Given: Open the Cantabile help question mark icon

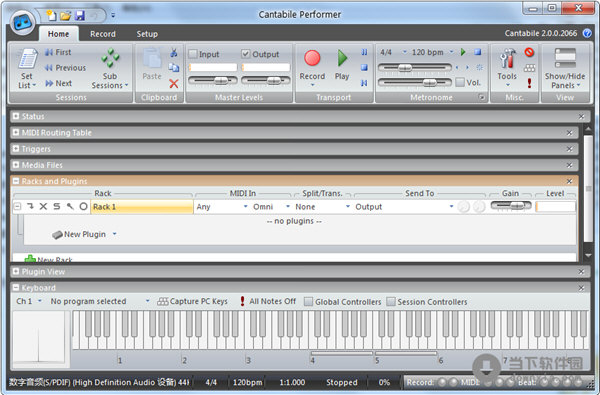Looking at the screenshot, I should (587, 33).
